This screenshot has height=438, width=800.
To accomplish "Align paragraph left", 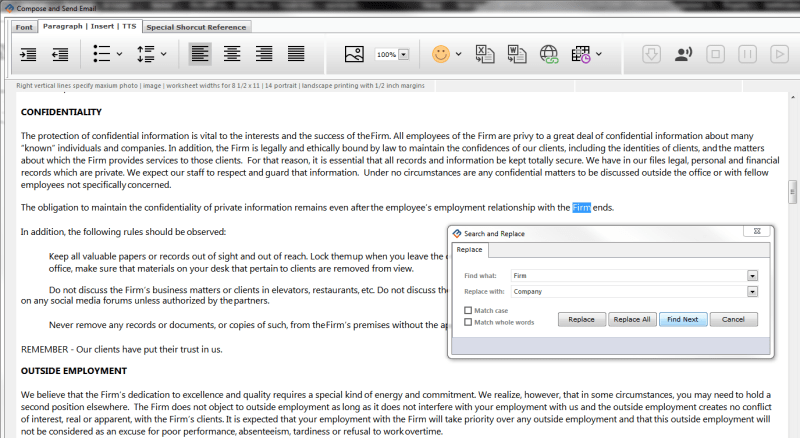I will [x=200, y=54].
